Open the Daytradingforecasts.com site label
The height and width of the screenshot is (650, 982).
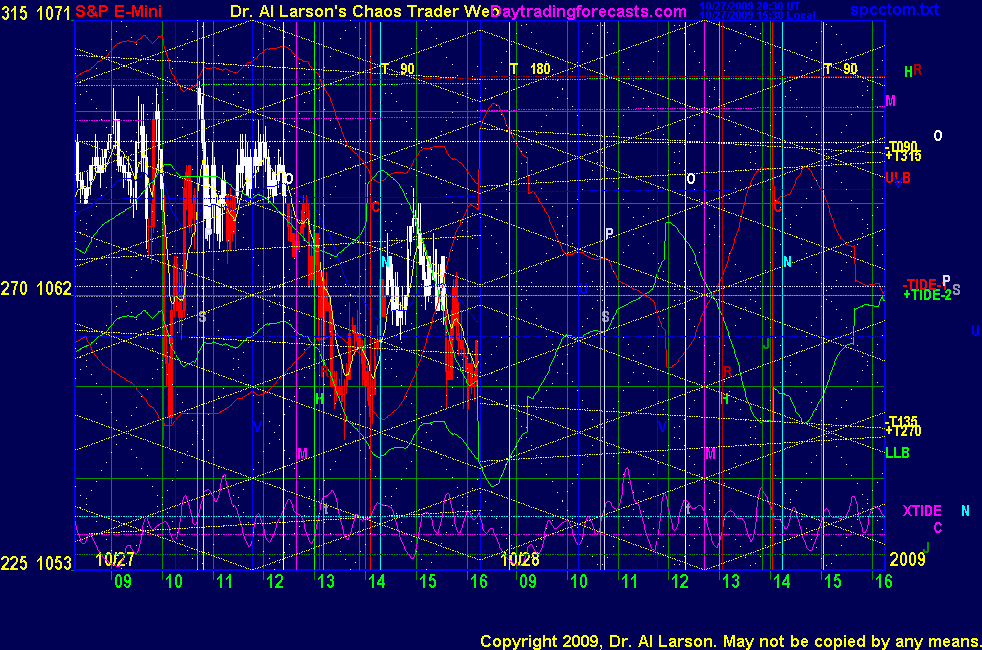[589, 11]
